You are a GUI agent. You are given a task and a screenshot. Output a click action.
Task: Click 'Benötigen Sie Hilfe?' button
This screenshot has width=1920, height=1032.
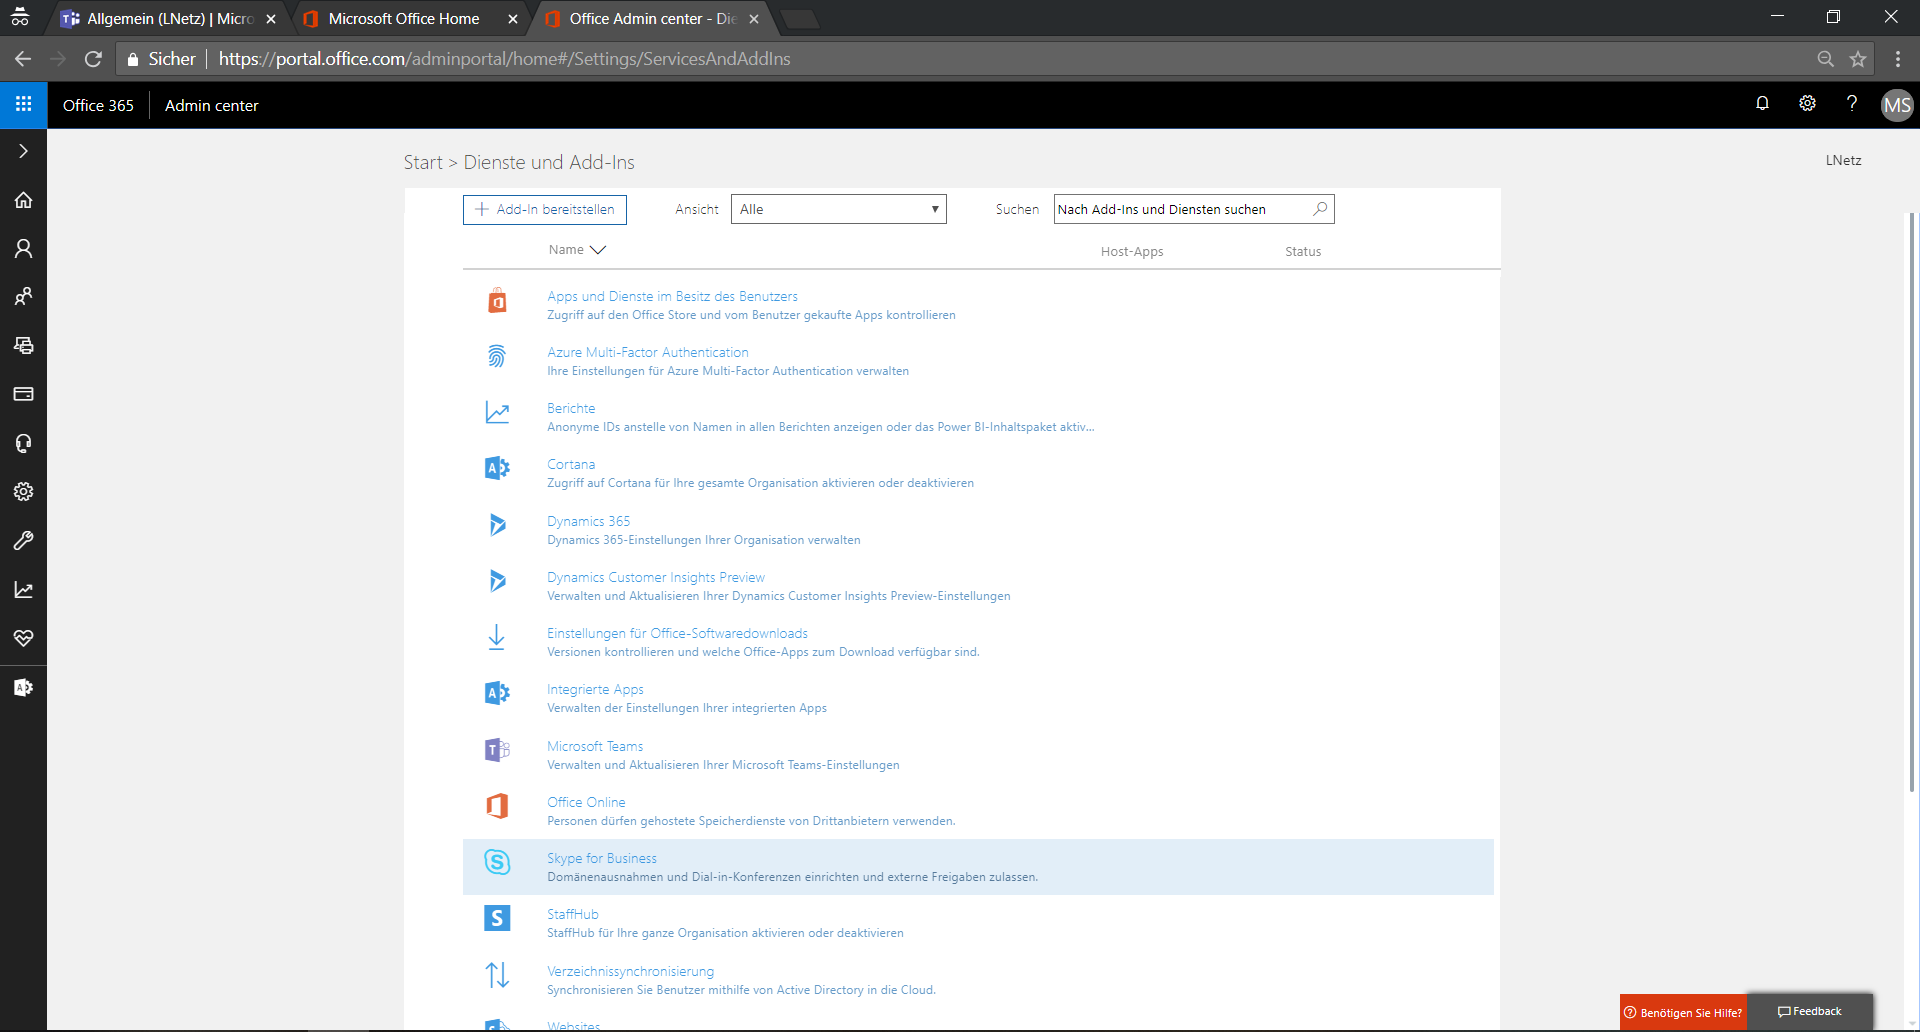(1683, 1012)
